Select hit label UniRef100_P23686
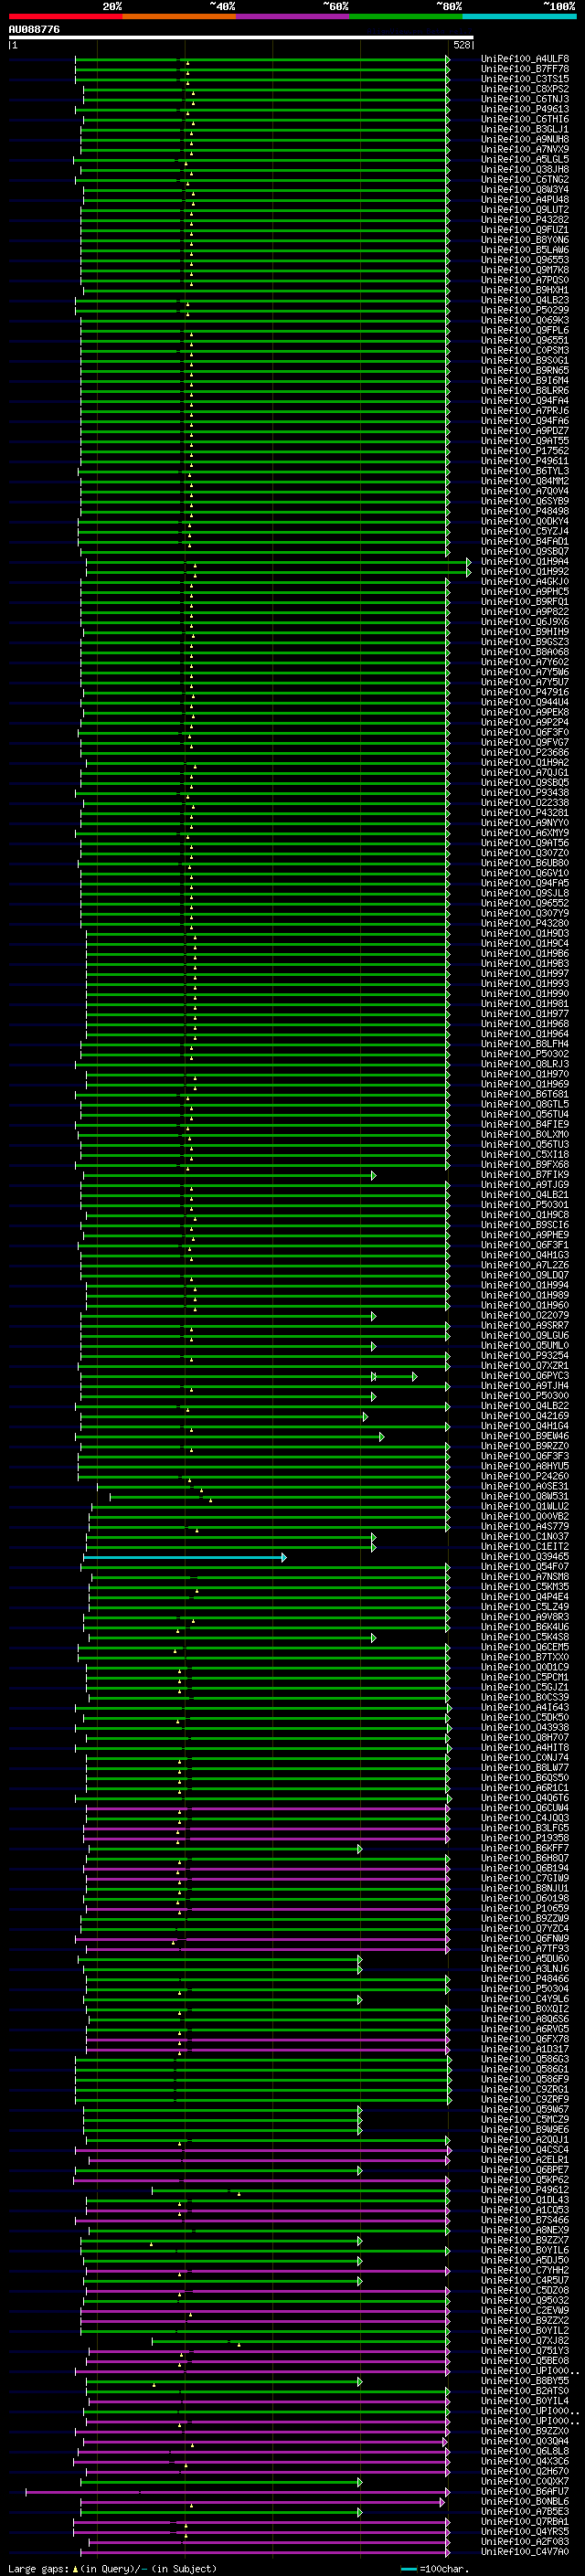 (x=524, y=752)
